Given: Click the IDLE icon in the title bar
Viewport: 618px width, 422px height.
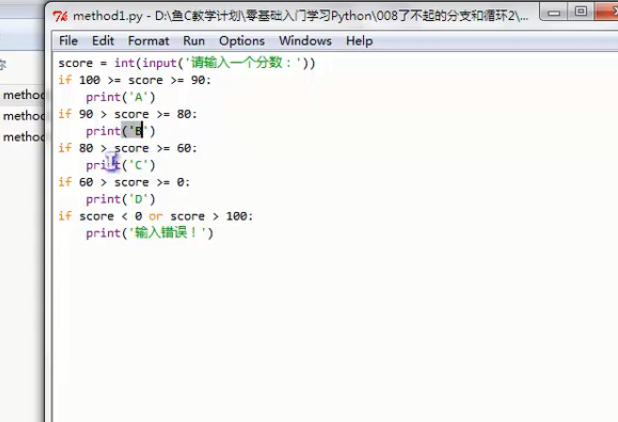Looking at the screenshot, I should [60, 16].
